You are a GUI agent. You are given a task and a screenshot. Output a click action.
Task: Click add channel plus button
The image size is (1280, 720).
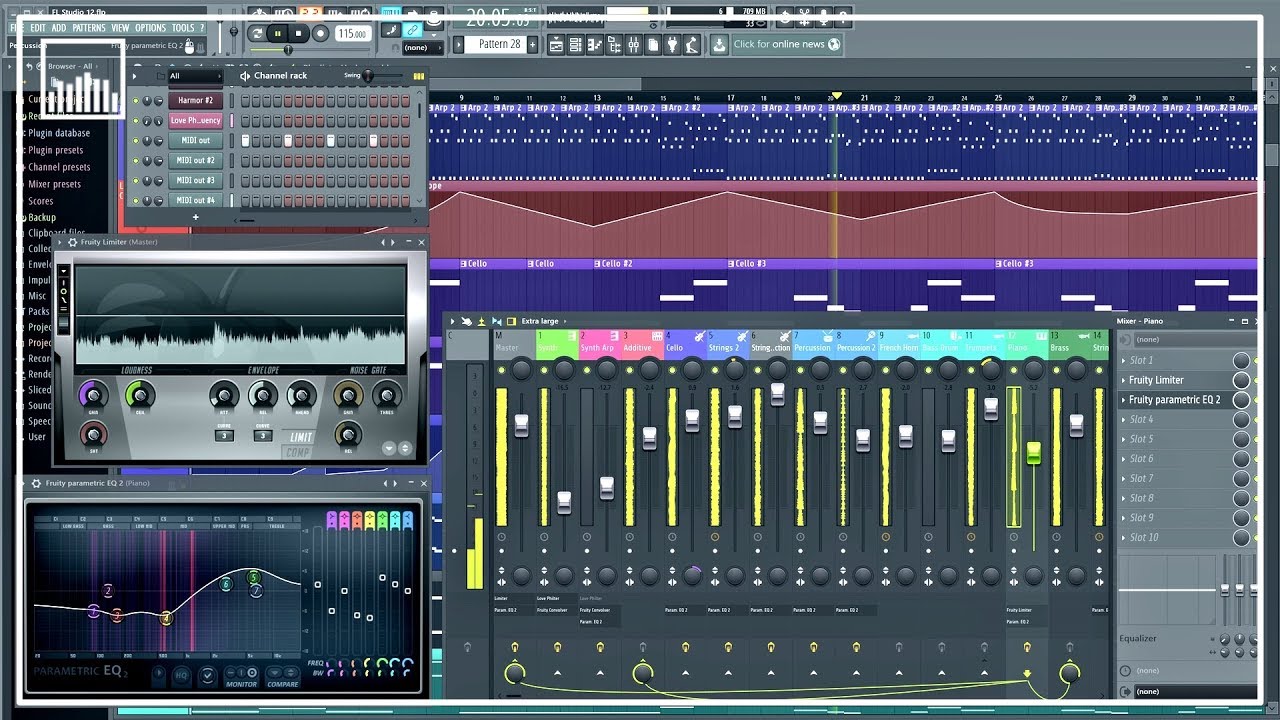pos(196,217)
